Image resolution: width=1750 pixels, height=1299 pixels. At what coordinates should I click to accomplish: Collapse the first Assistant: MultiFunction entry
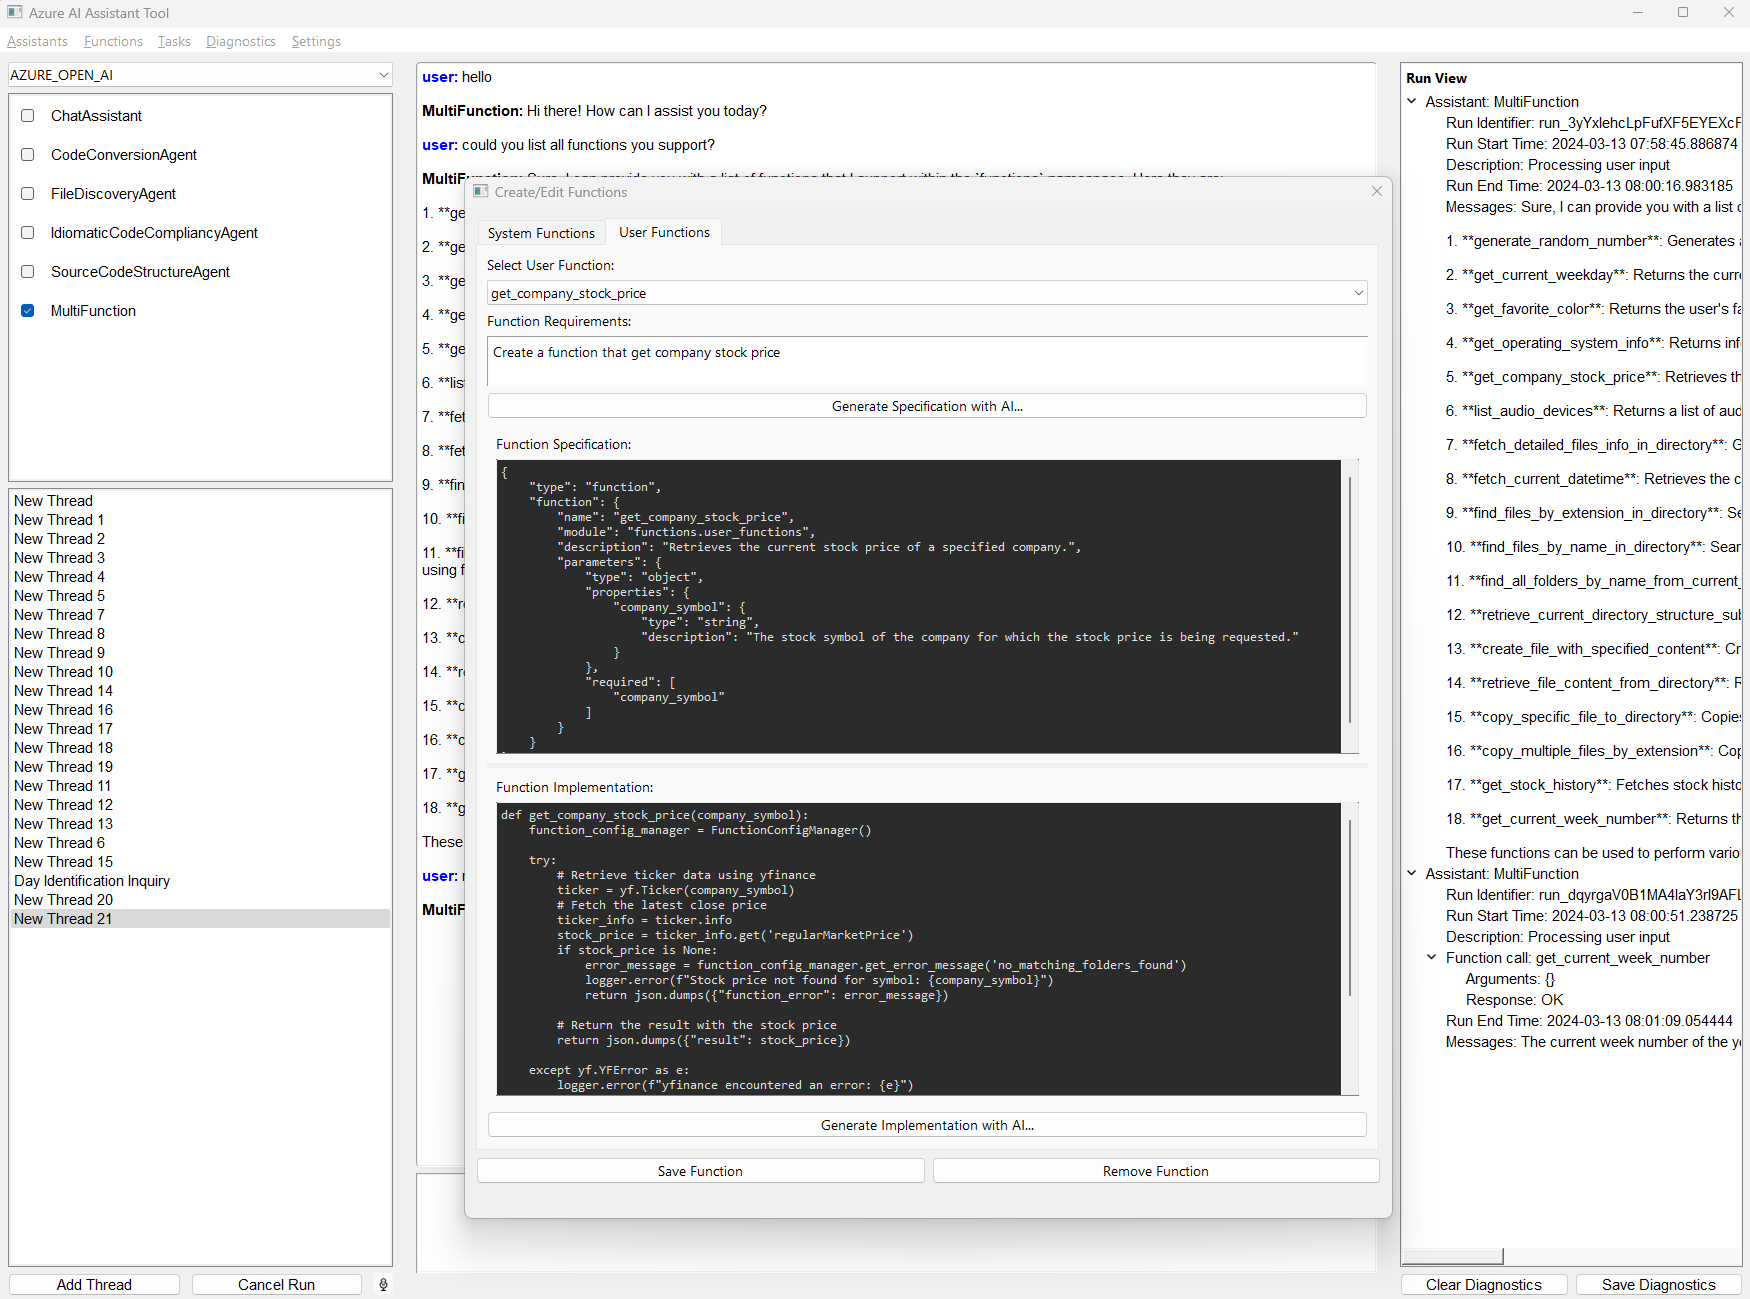tap(1412, 101)
